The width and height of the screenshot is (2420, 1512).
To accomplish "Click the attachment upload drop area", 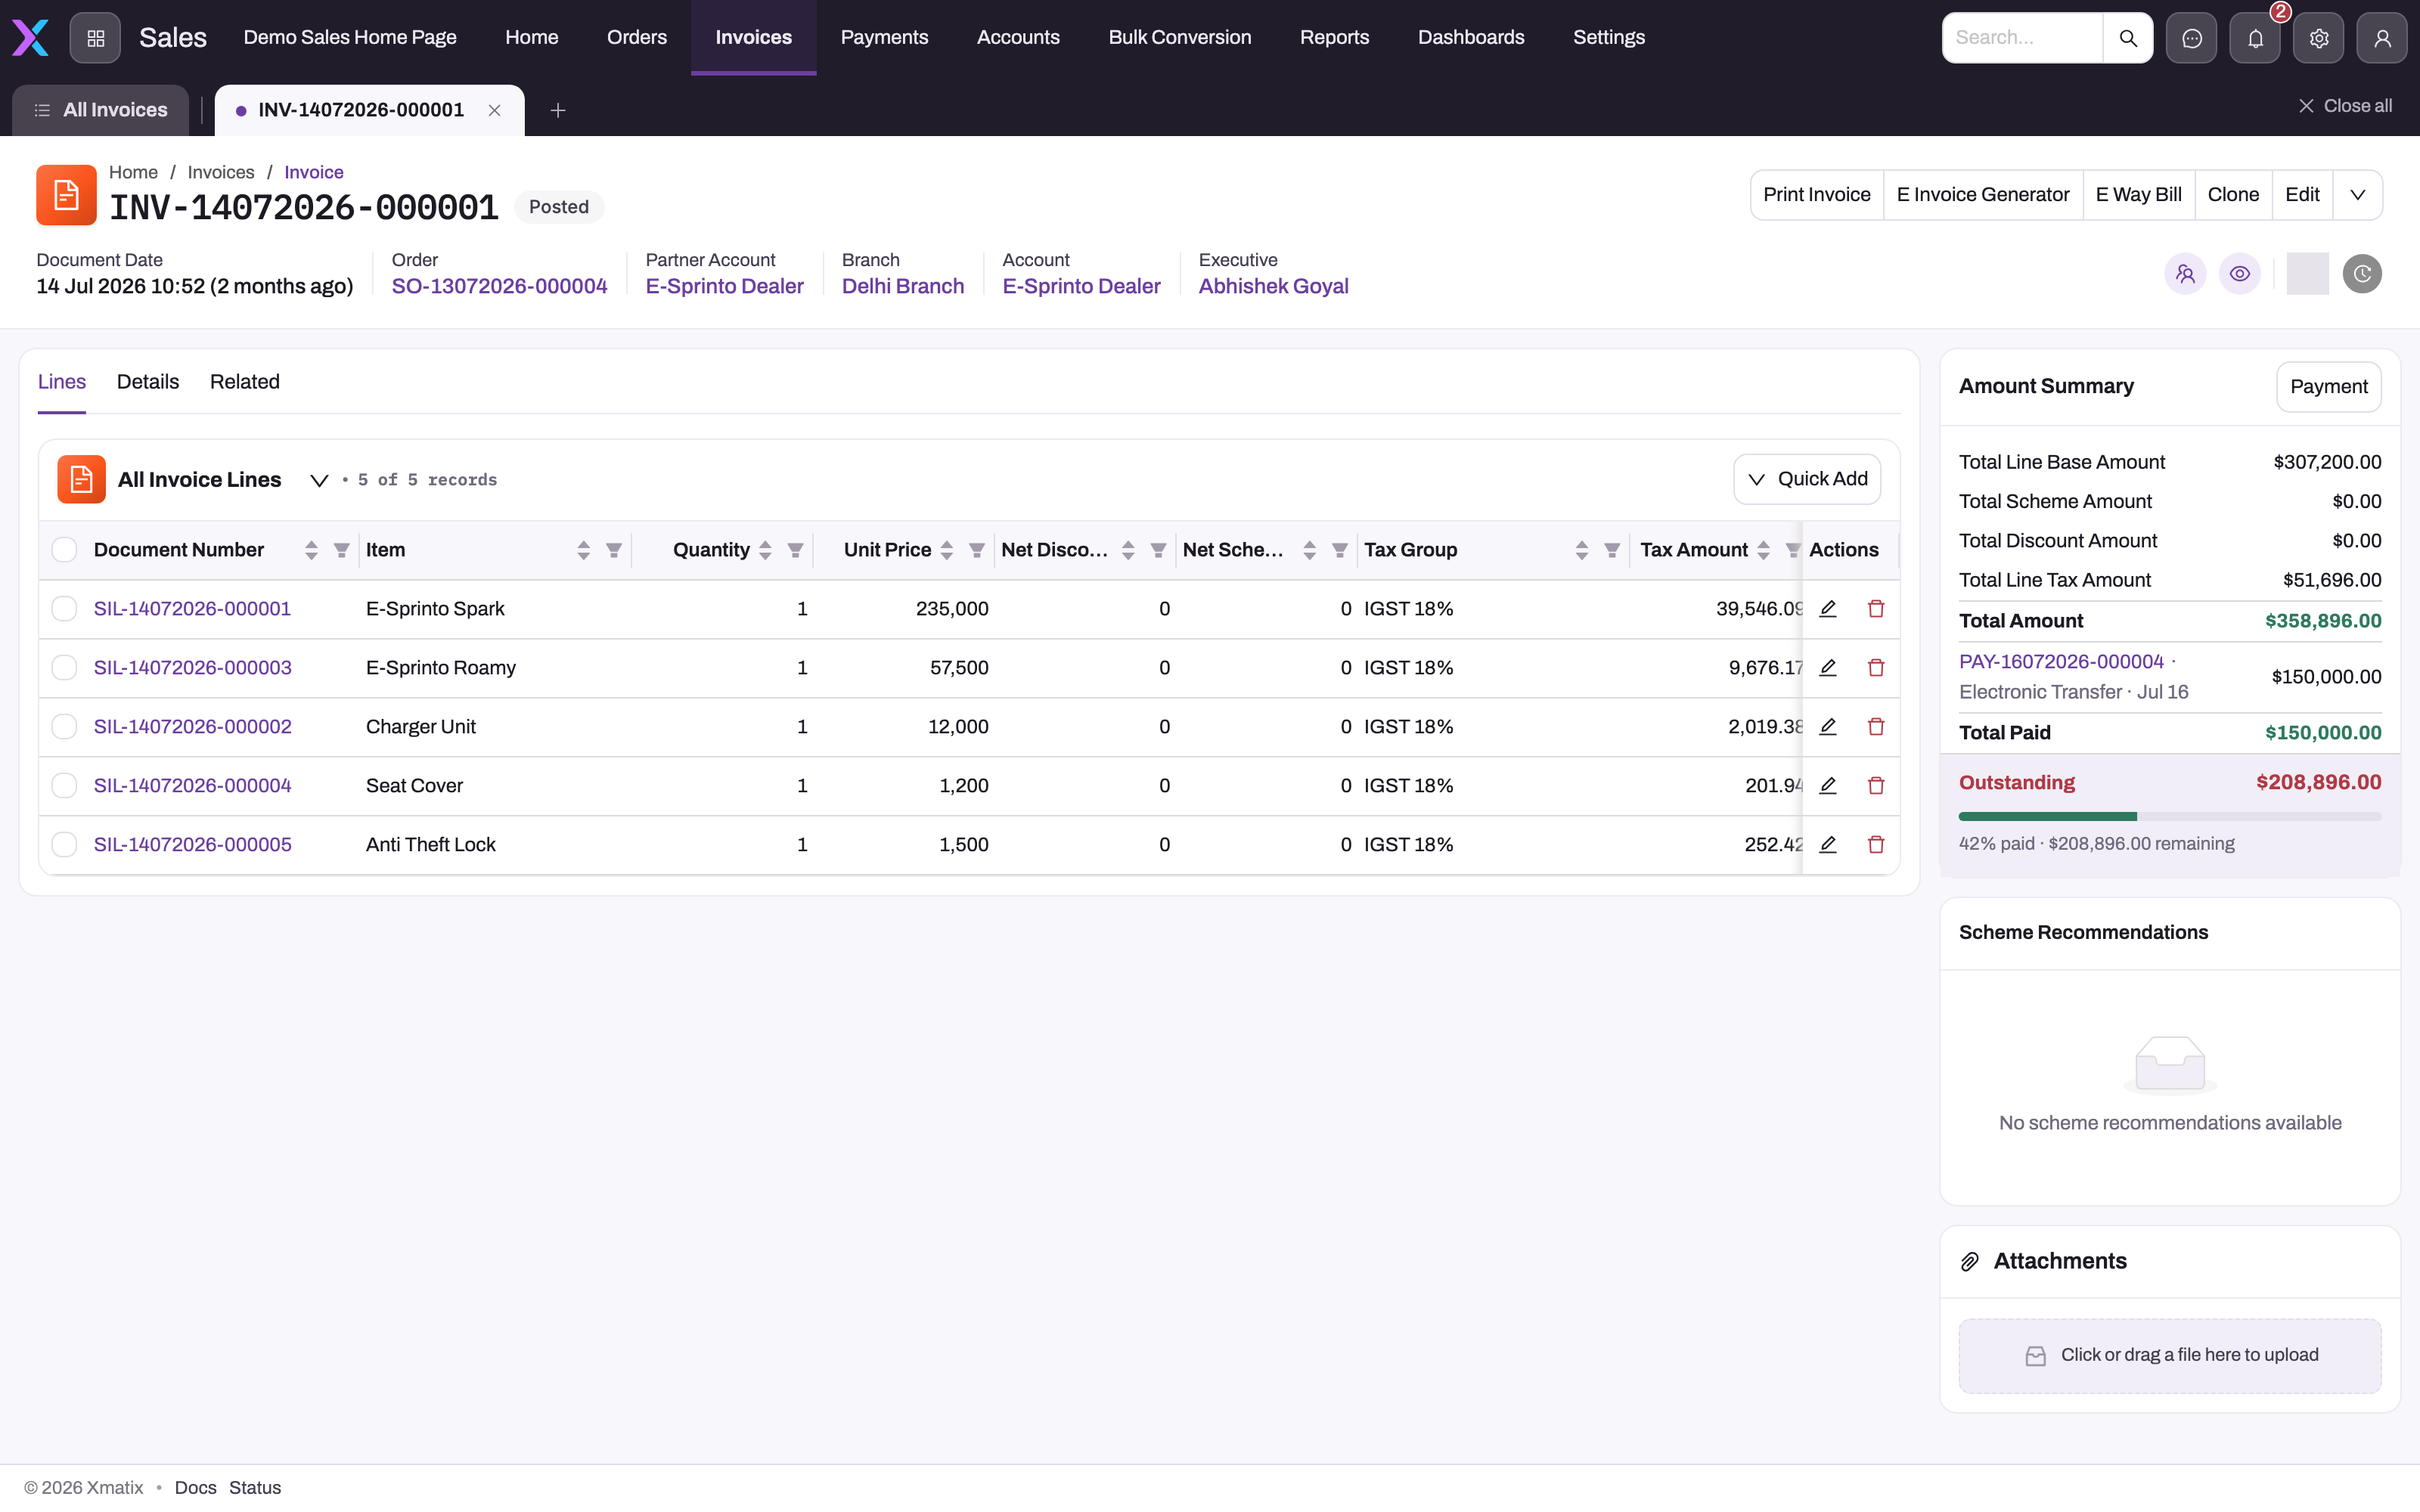I will (2170, 1355).
